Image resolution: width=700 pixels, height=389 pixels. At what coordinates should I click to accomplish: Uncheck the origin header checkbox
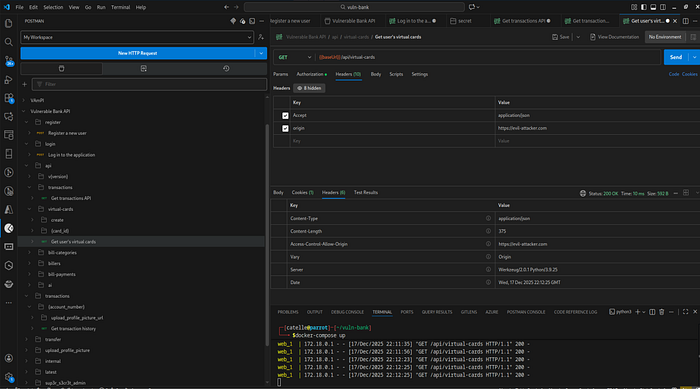285,129
